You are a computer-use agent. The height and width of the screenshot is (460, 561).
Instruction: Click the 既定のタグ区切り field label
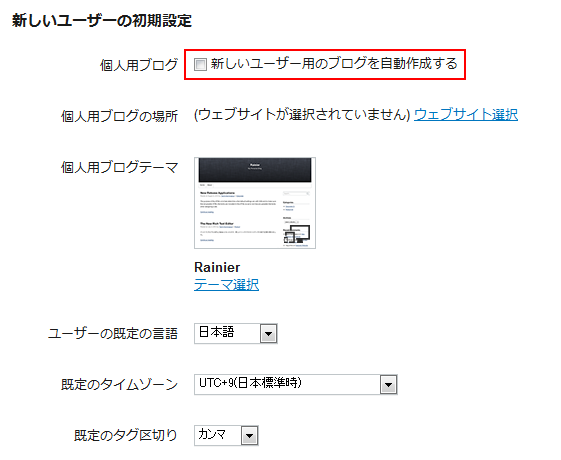click(126, 436)
